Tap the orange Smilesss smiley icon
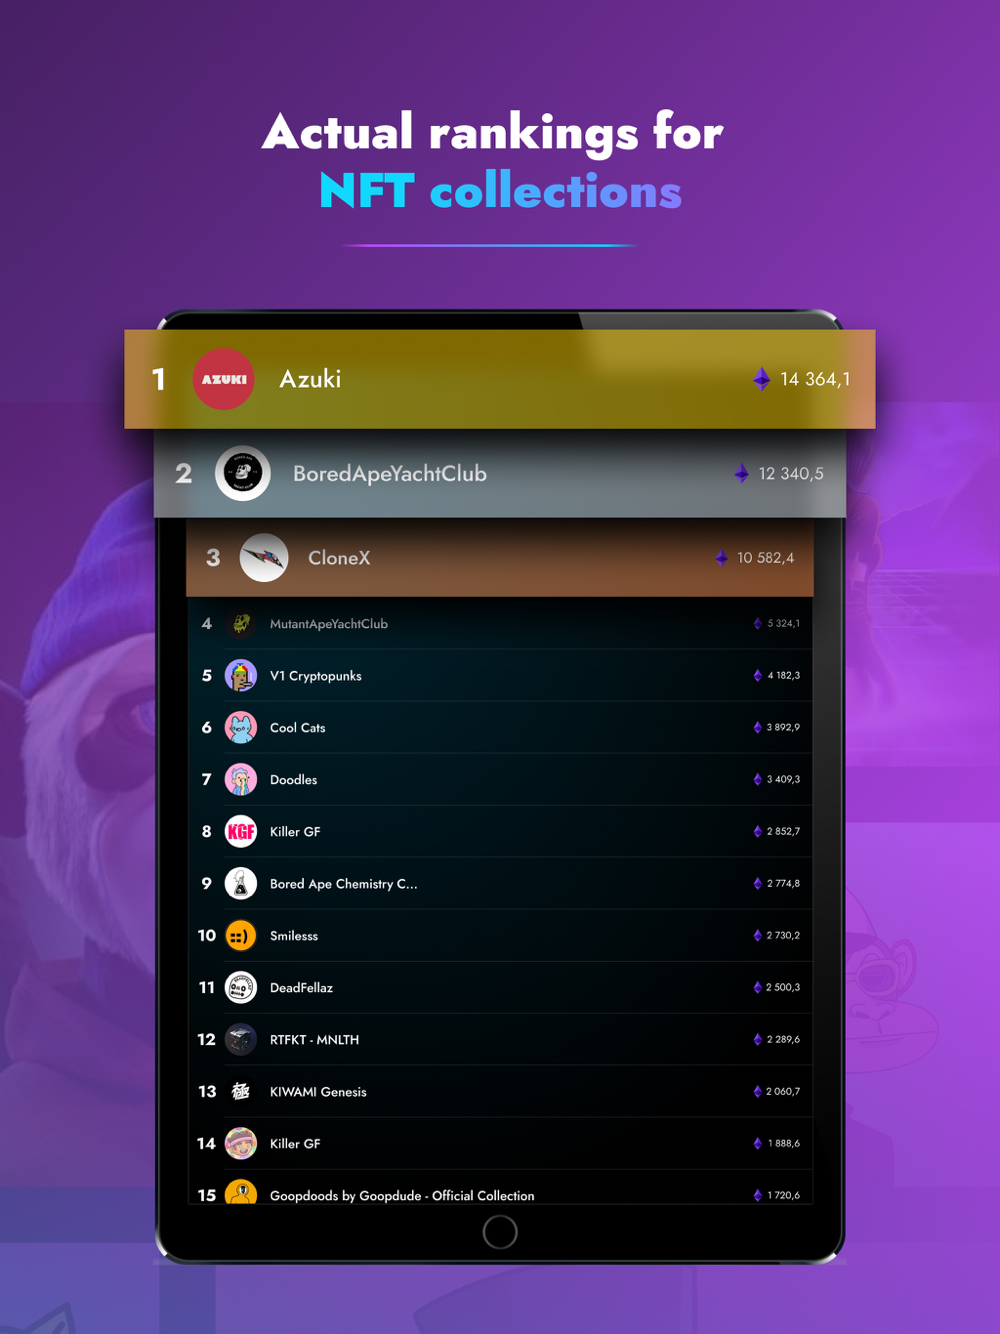Image resolution: width=1000 pixels, height=1334 pixels. click(x=241, y=936)
